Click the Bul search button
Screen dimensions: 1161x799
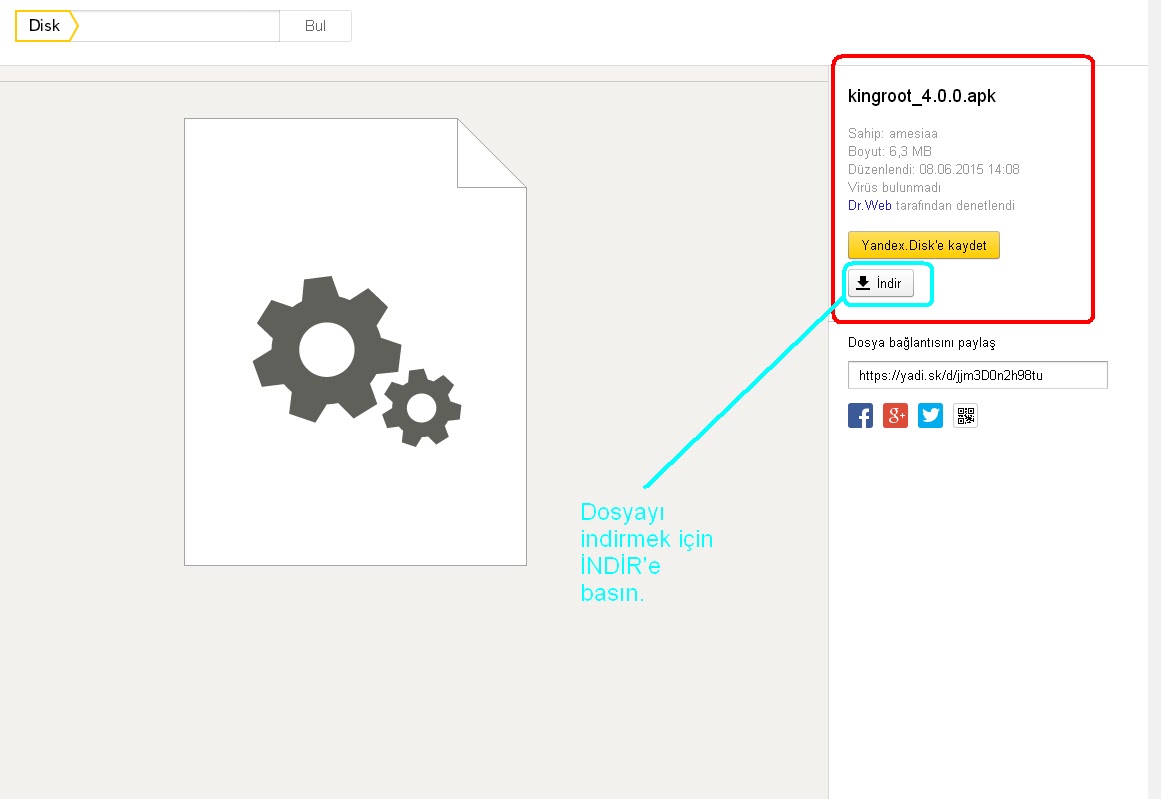[315, 26]
